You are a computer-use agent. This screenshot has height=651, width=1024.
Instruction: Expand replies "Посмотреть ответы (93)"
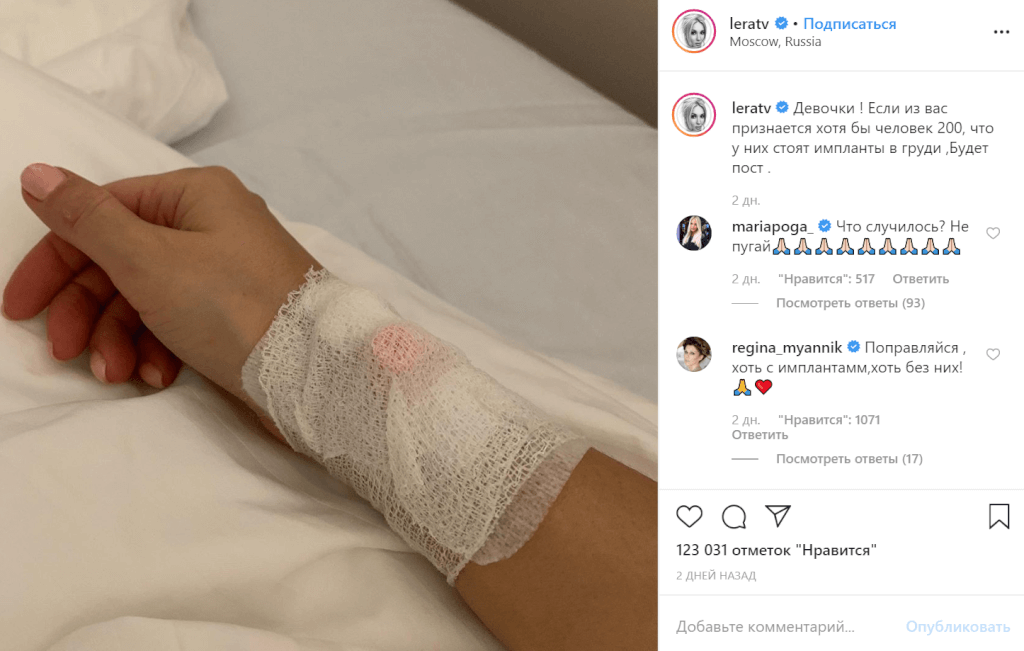click(850, 303)
